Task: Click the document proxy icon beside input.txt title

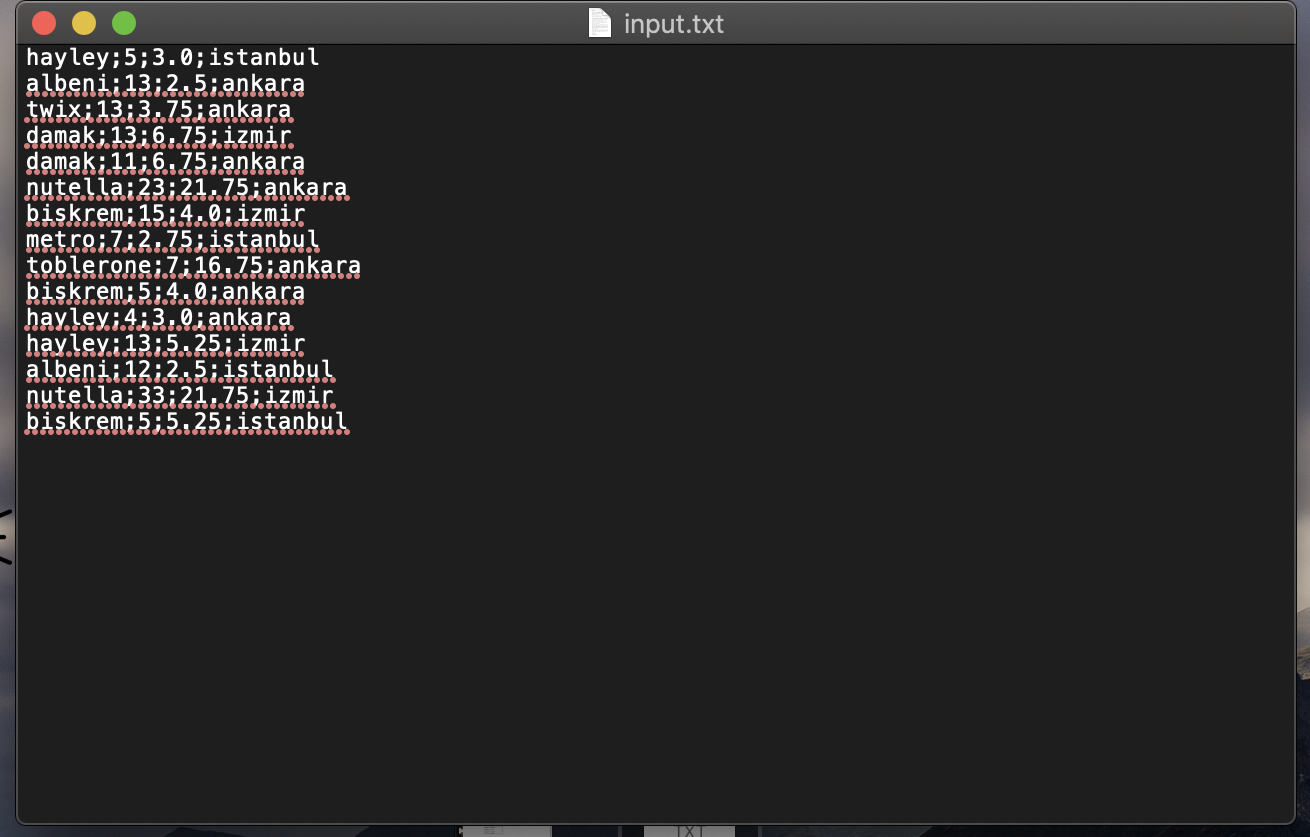Action: pyautogui.click(x=598, y=23)
